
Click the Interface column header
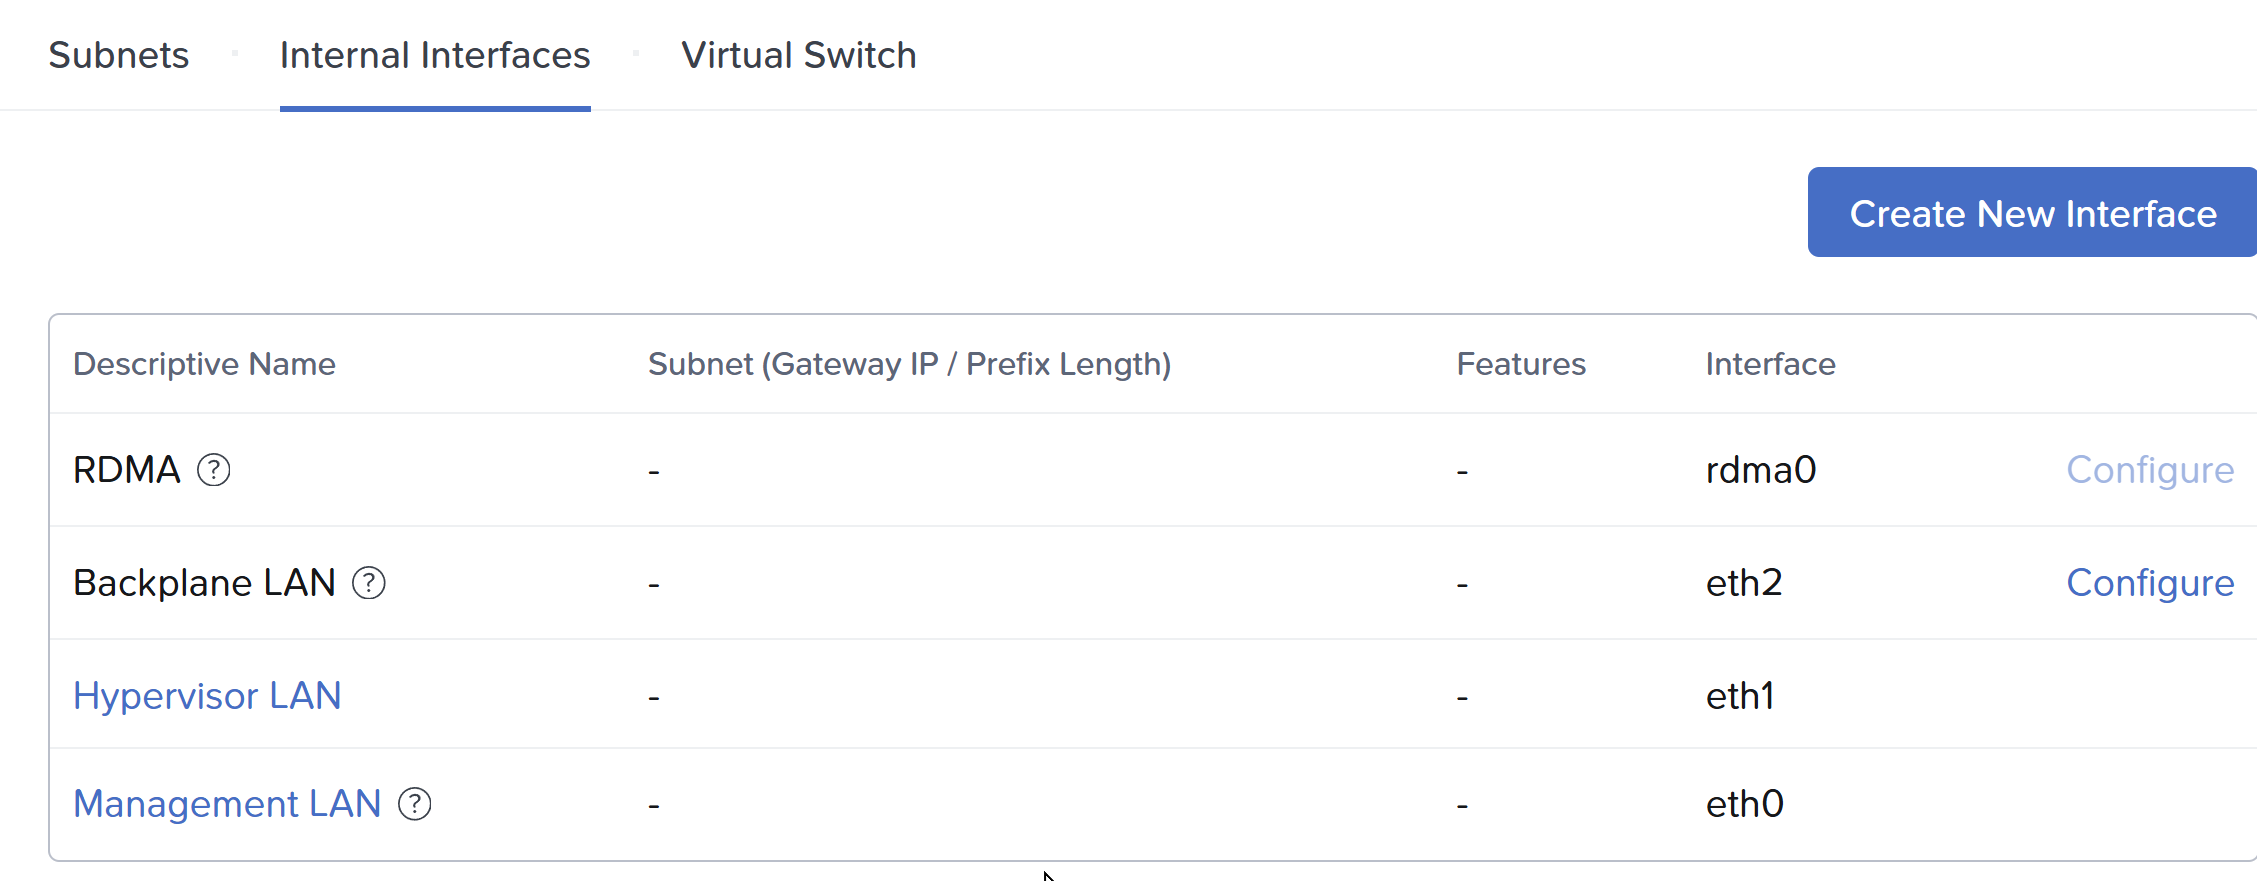pyautogui.click(x=1770, y=364)
